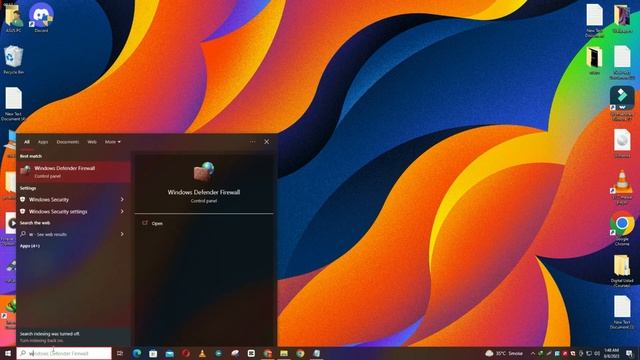Expand arrow beside Windows Security settings
Screen dimensions: 640x360
tap(122, 211)
